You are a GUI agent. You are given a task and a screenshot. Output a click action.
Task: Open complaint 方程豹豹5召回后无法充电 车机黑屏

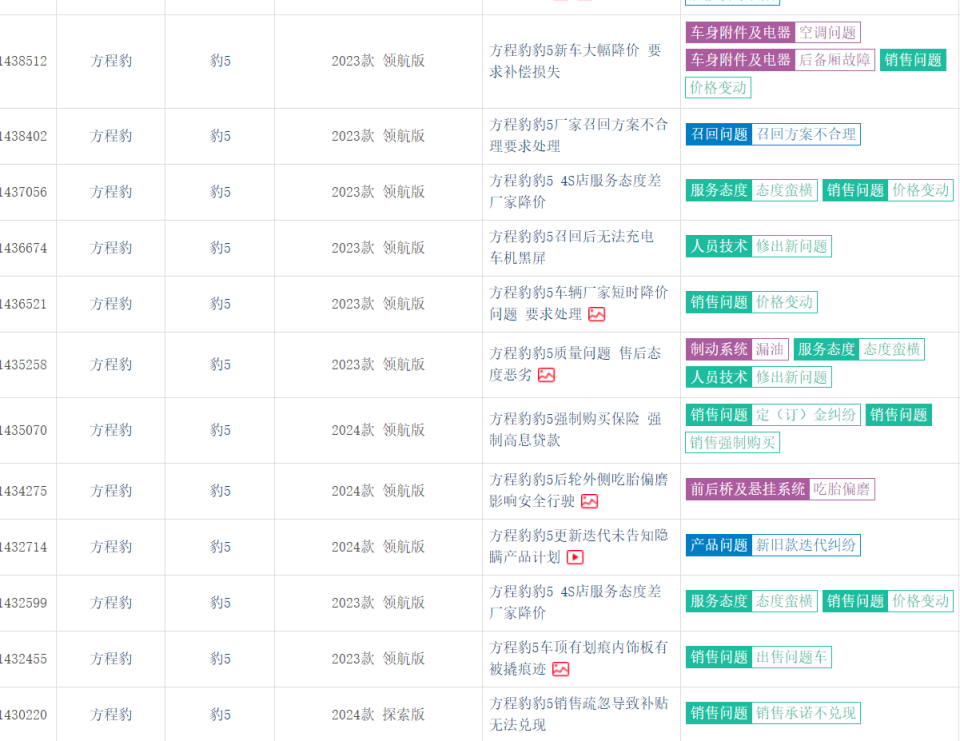coord(571,247)
